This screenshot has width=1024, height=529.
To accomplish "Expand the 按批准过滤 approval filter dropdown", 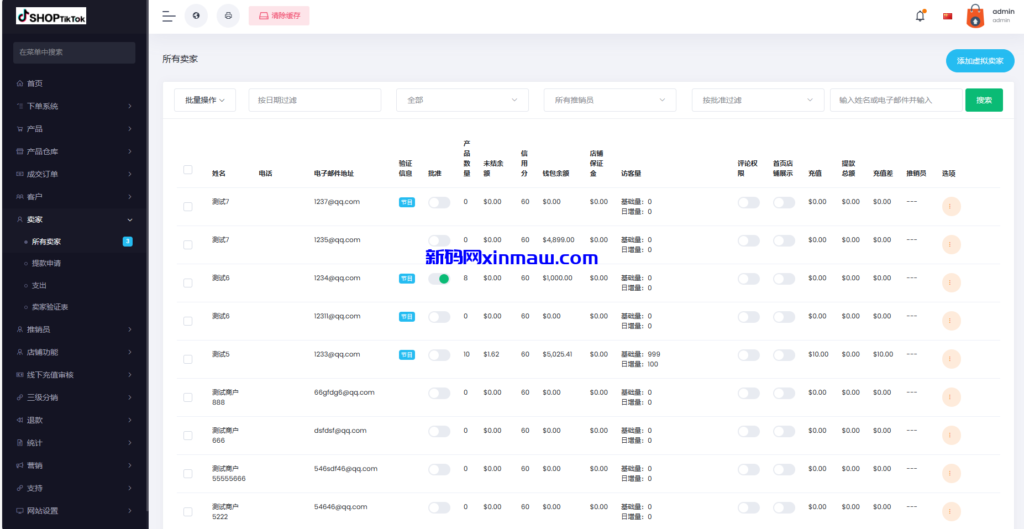I will pos(756,100).
